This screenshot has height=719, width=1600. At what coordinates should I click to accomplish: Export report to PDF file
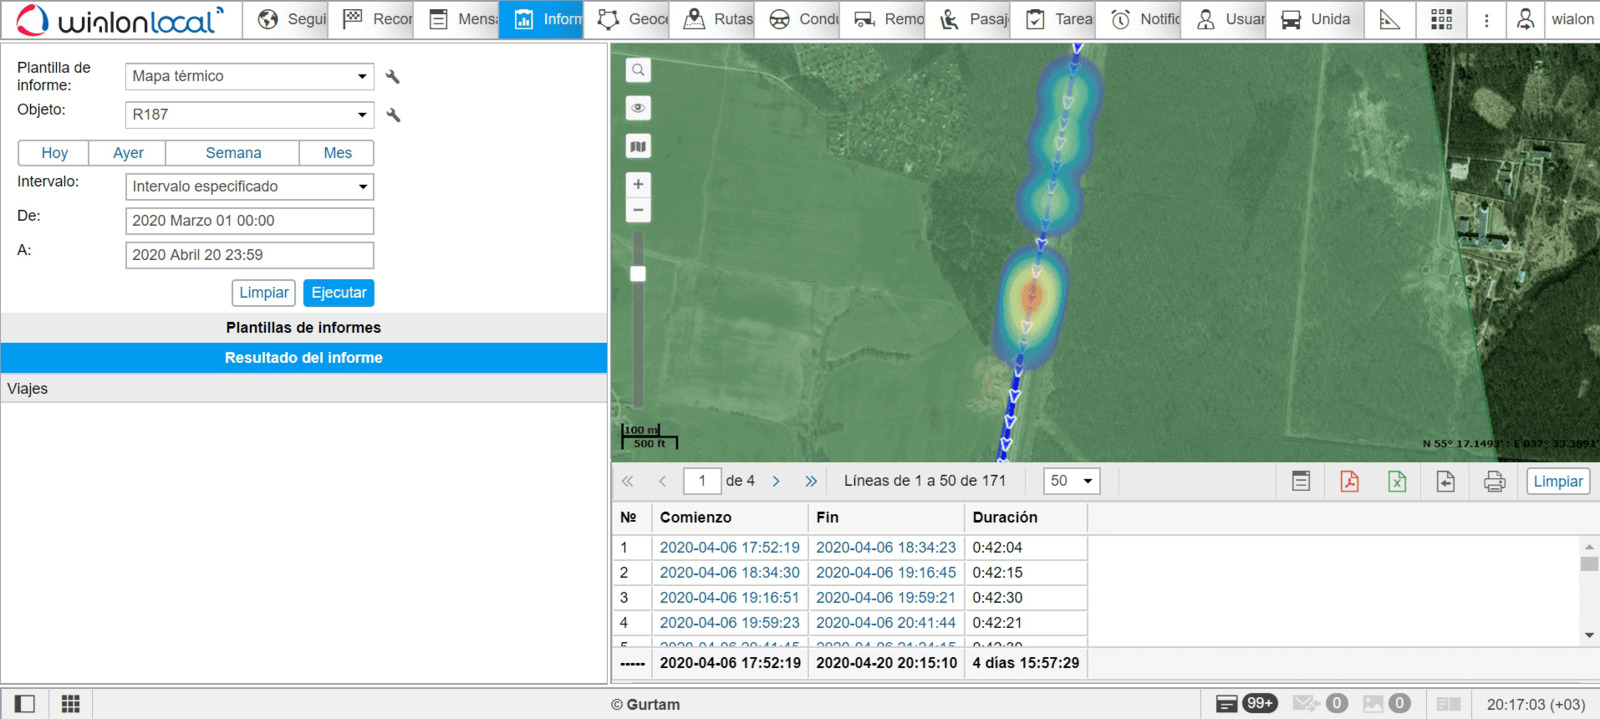coord(1349,481)
